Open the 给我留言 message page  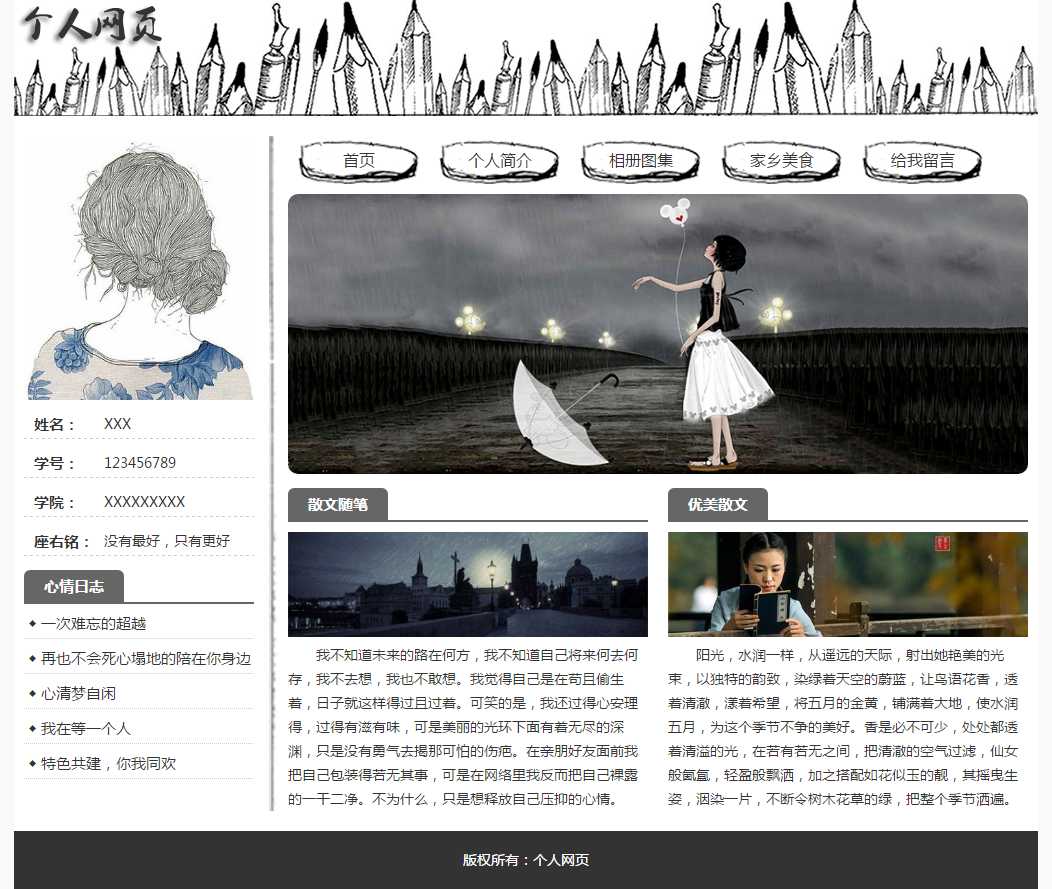[x=922, y=161]
